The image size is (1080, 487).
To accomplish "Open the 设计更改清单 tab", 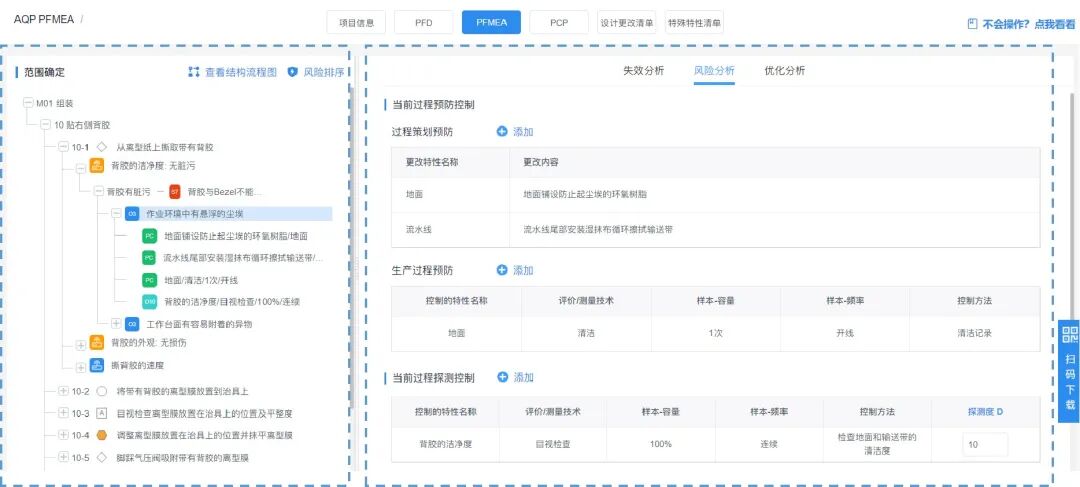I will tap(626, 23).
